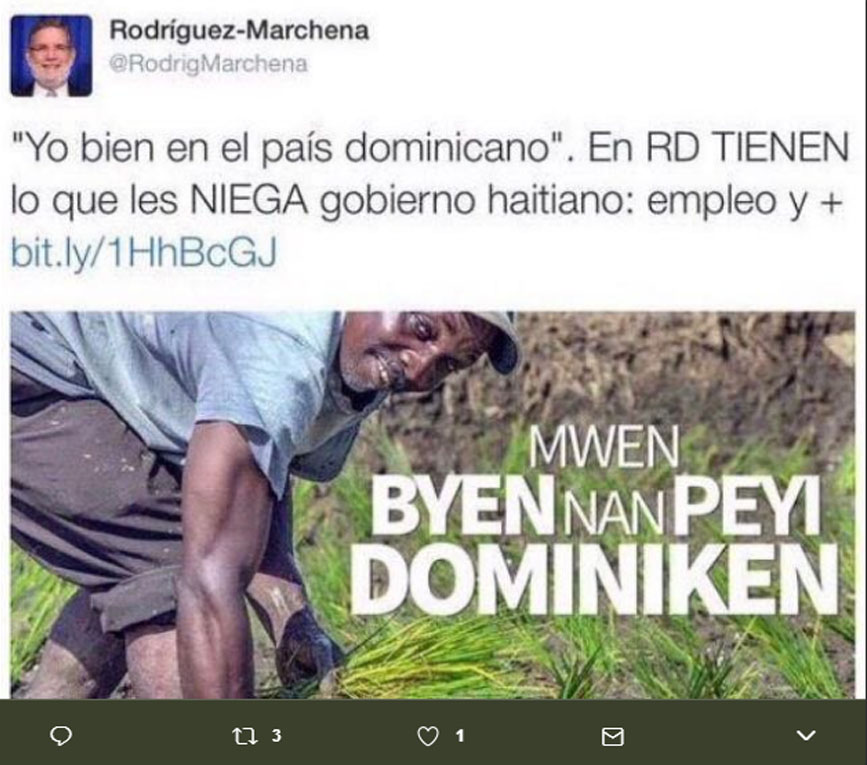Open the retweet count showing 3

tap(276, 735)
